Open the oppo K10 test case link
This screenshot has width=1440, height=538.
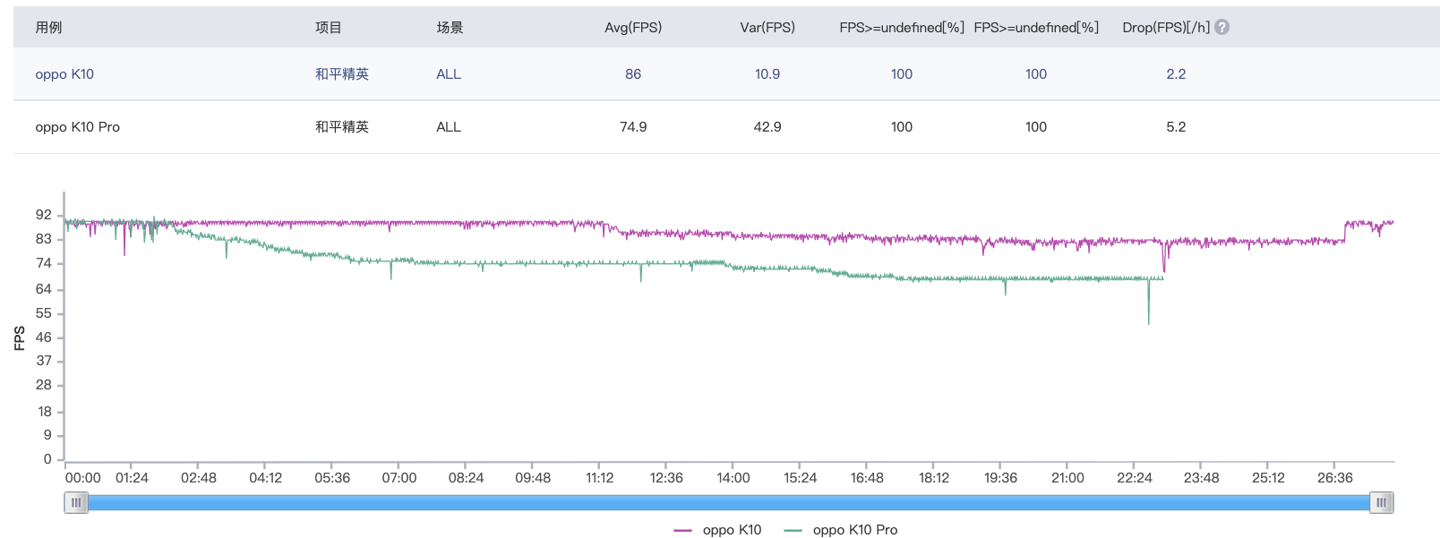[65, 74]
